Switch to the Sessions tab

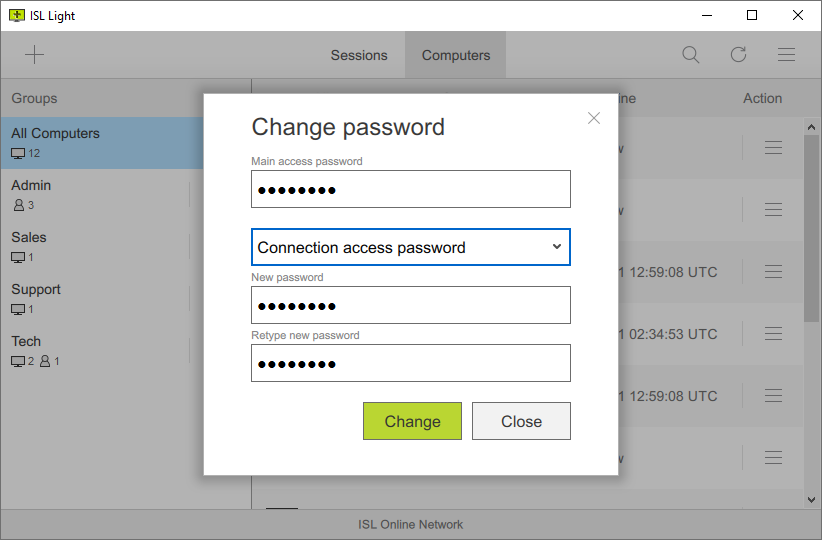coord(359,55)
